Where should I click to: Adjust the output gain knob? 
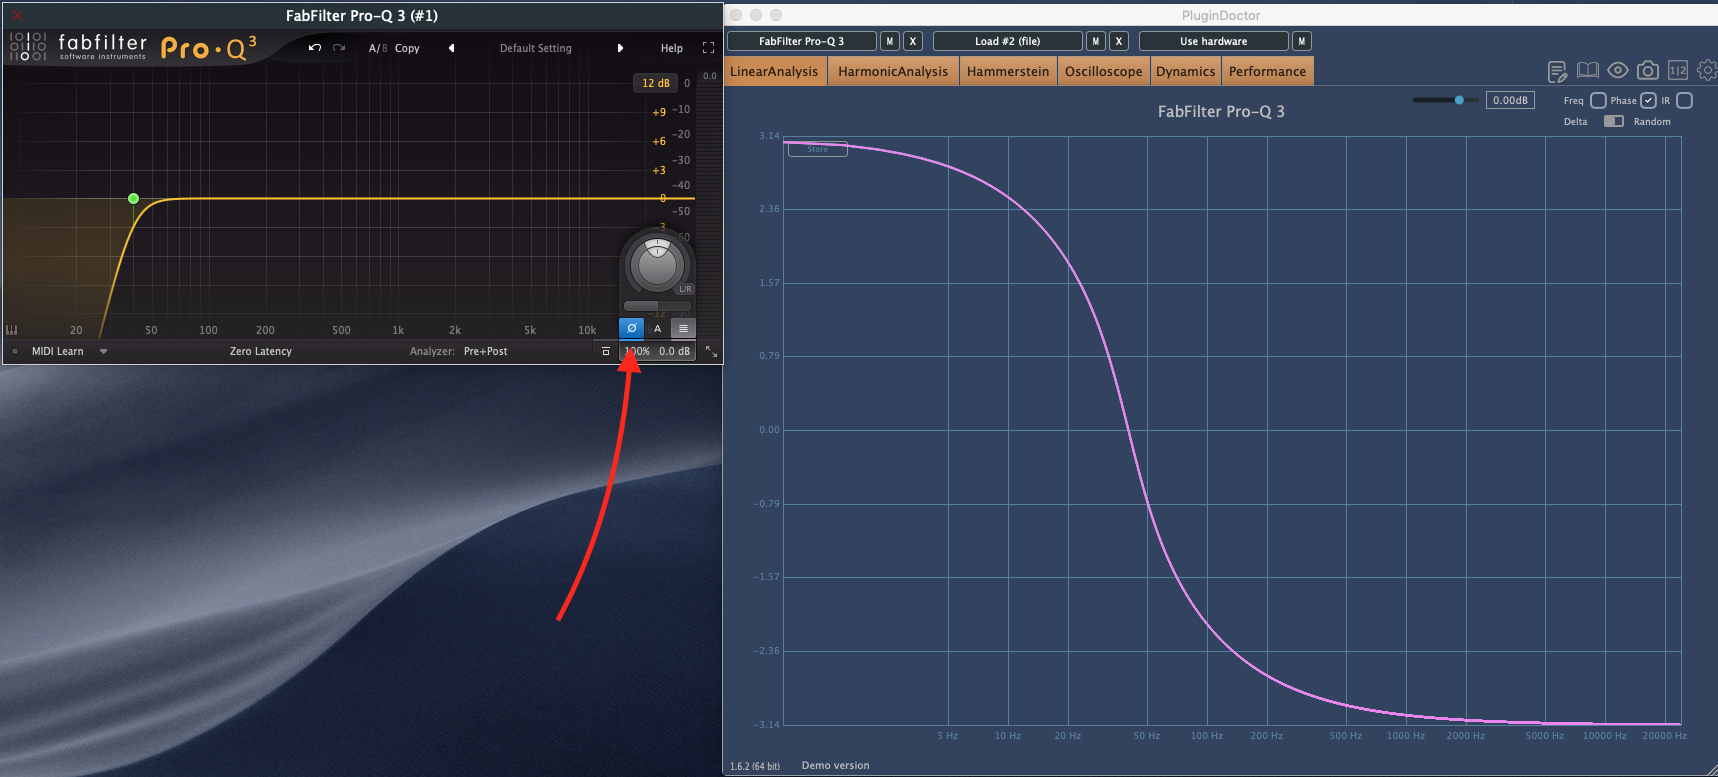656,264
